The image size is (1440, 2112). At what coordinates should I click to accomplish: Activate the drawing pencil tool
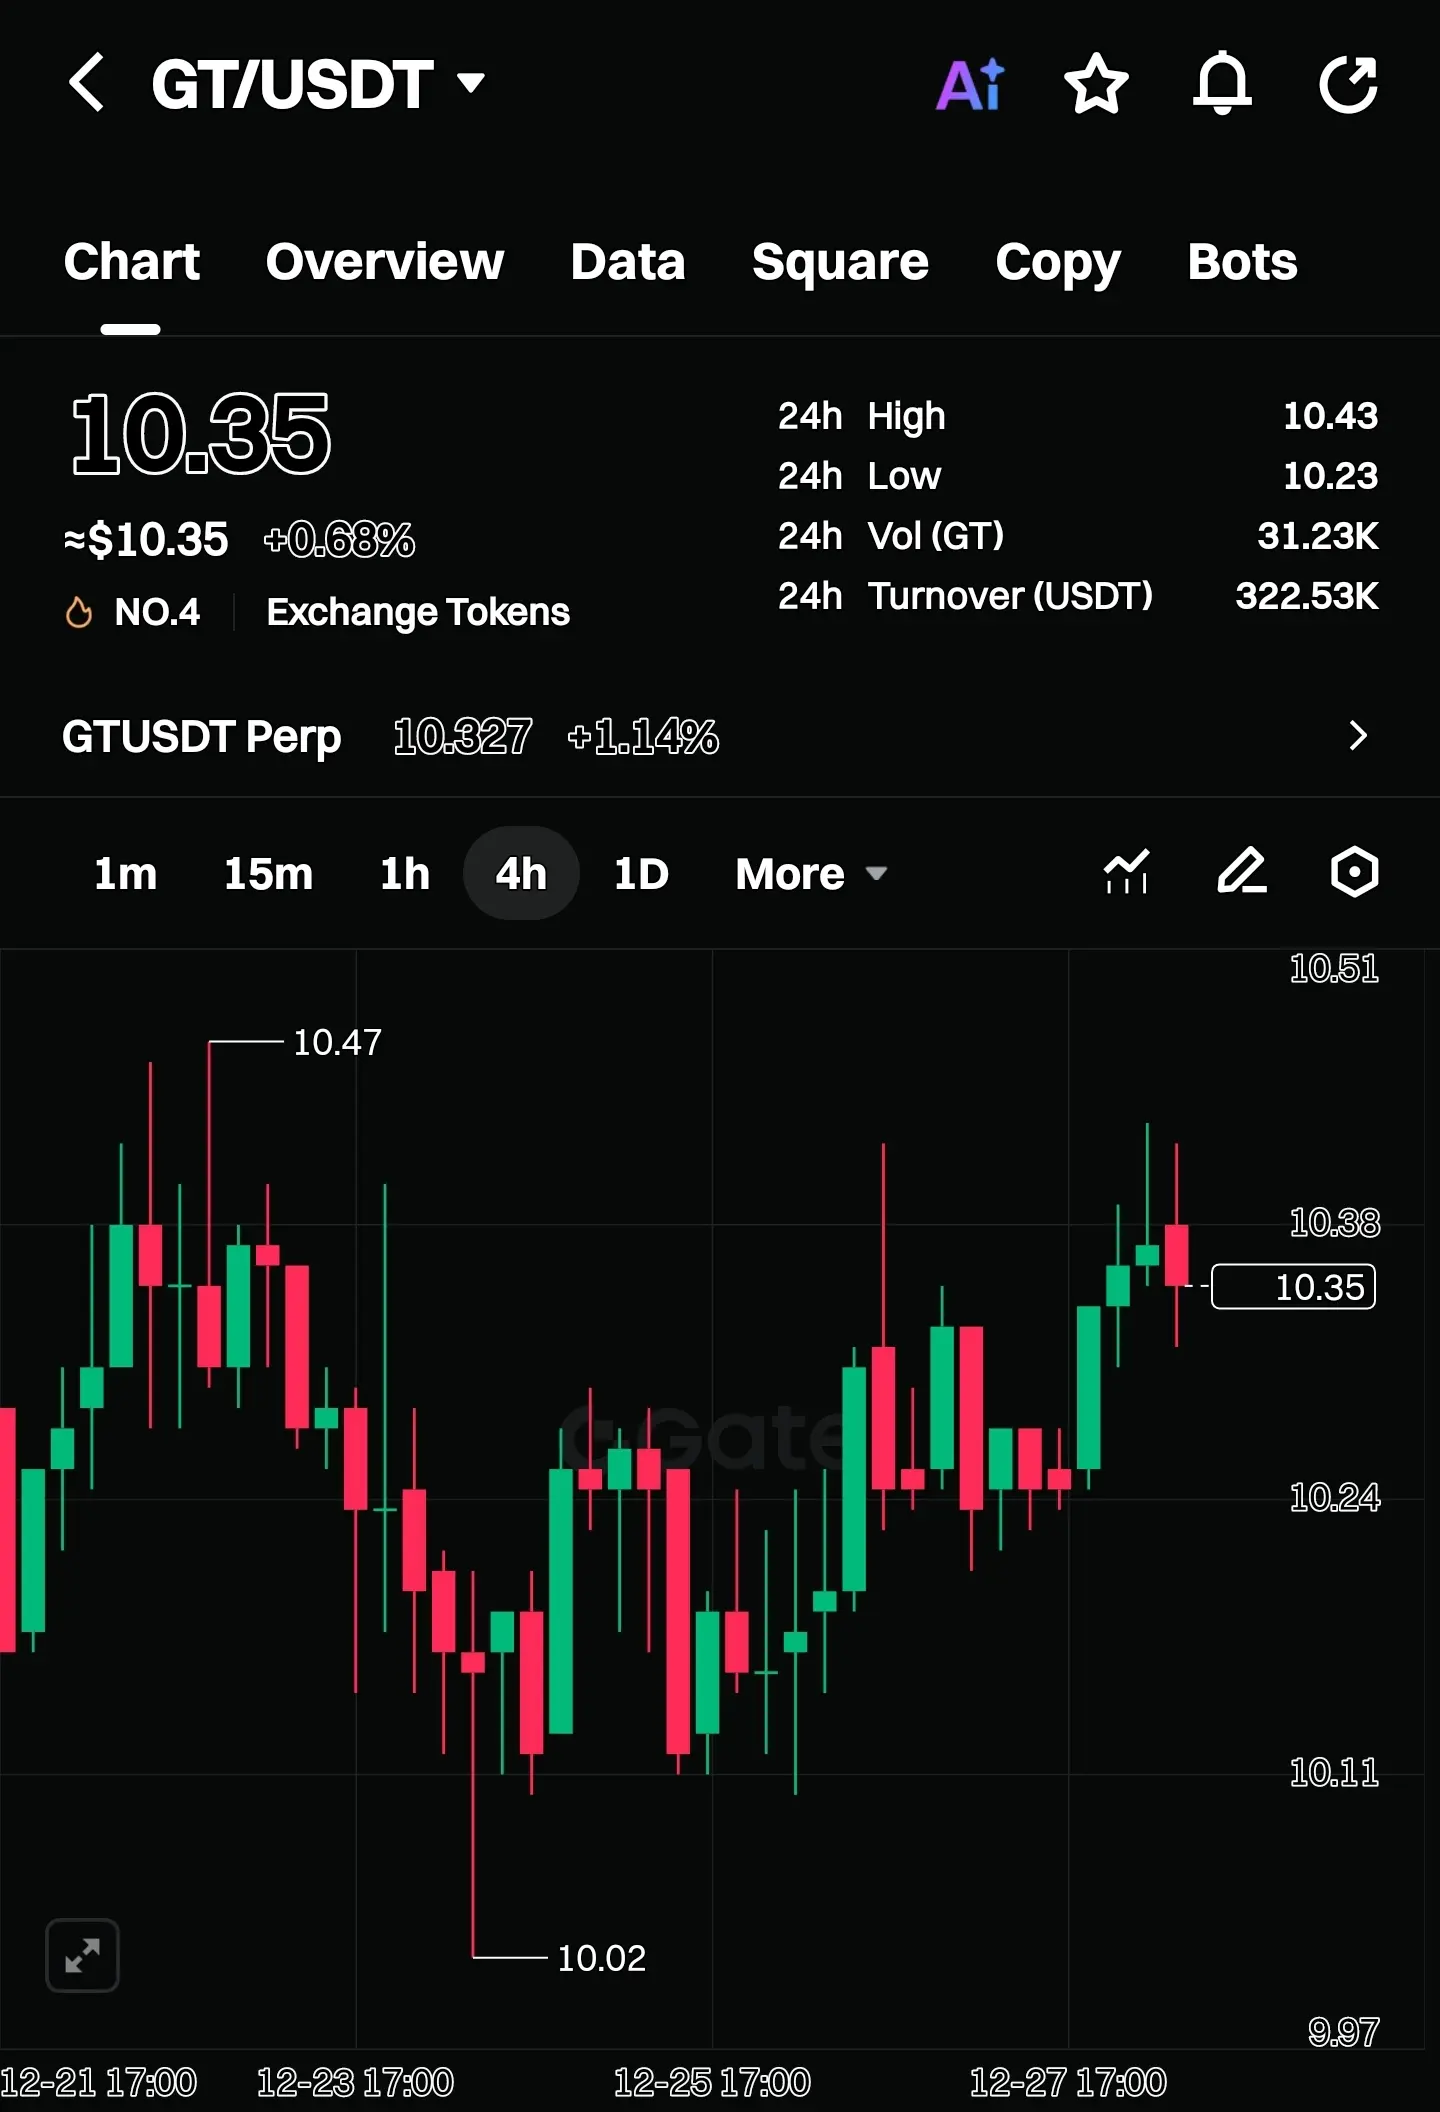(x=1242, y=871)
